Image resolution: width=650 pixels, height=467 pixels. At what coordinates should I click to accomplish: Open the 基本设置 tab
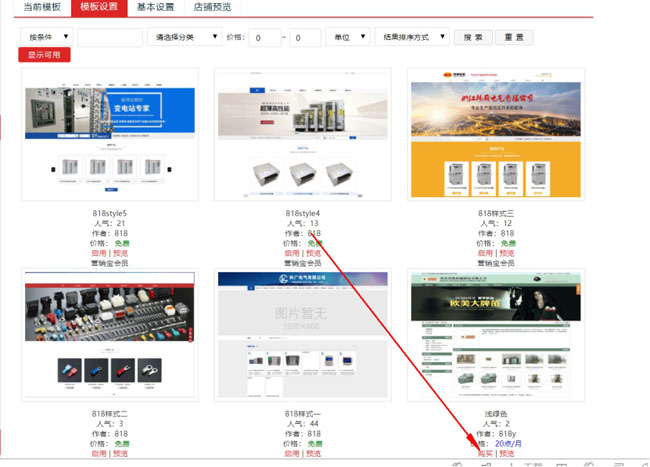(x=155, y=7)
